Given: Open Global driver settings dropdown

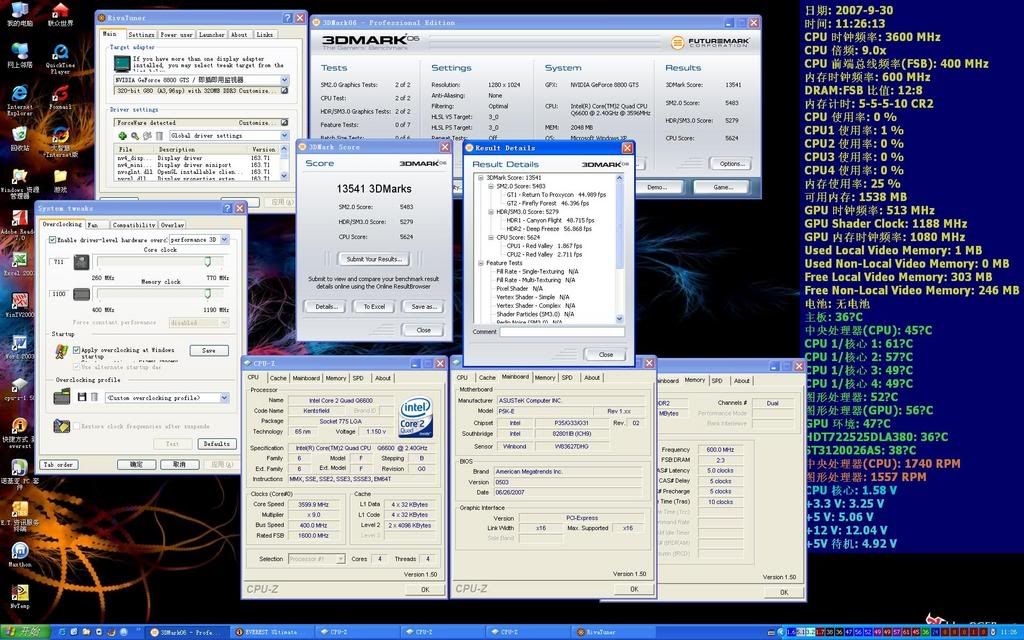Looking at the screenshot, I should click(x=284, y=136).
